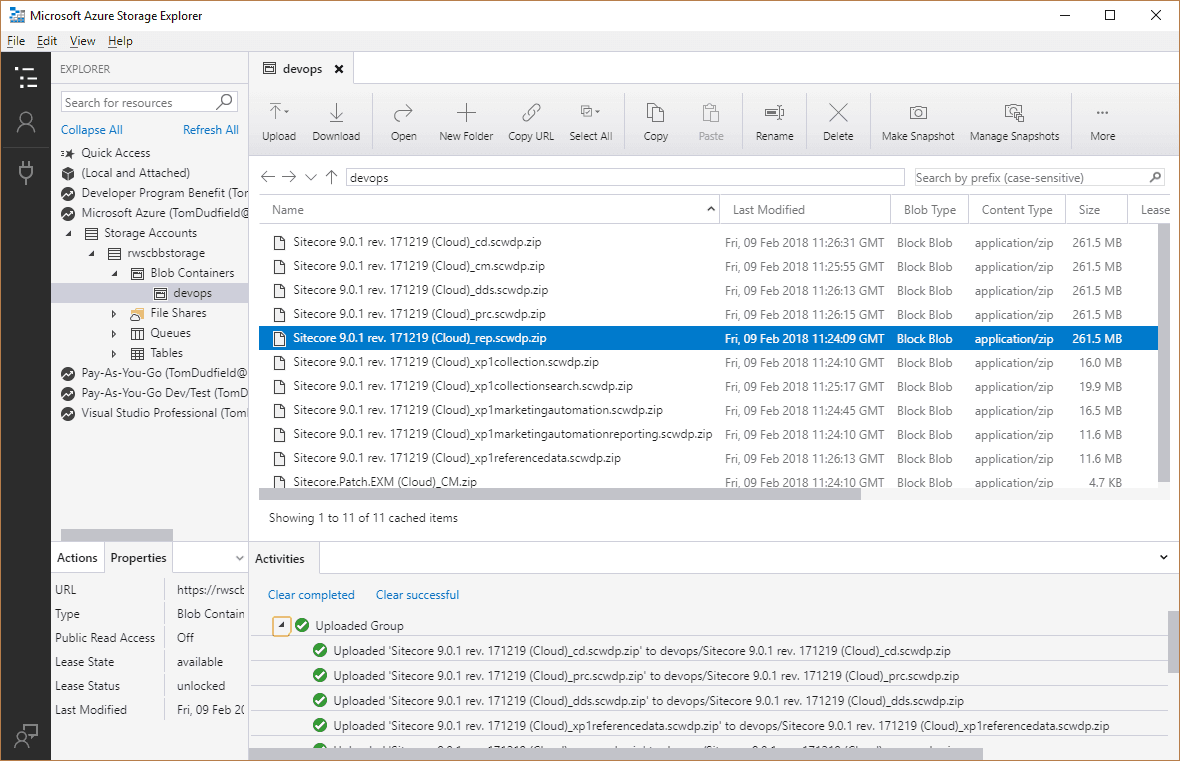
Task: Click the Refresh All link
Action: [211, 129]
